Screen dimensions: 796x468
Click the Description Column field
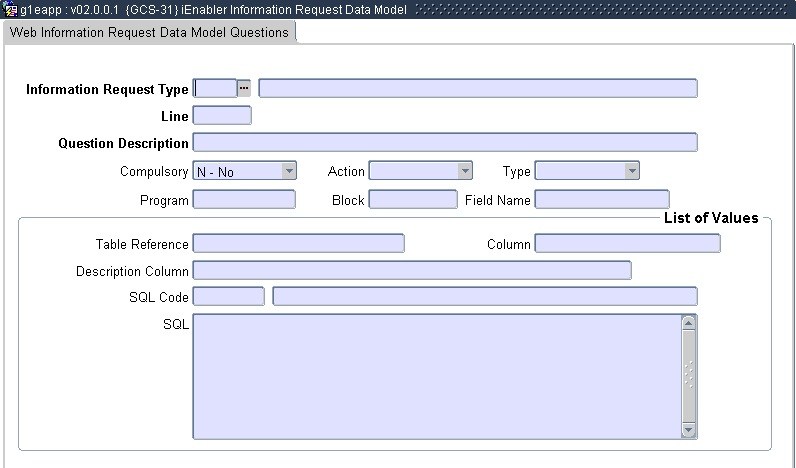coord(411,271)
